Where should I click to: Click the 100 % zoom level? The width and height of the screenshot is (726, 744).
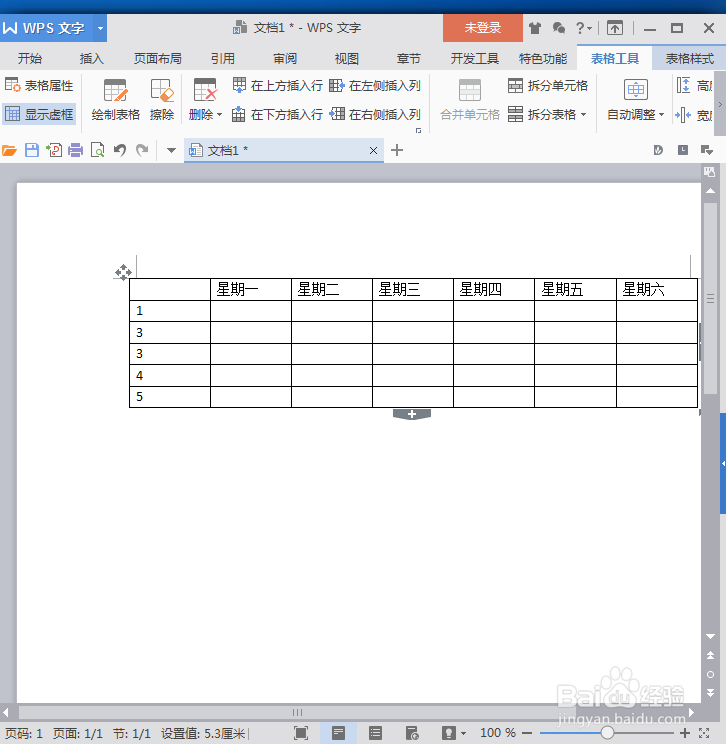(x=498, y=733)
